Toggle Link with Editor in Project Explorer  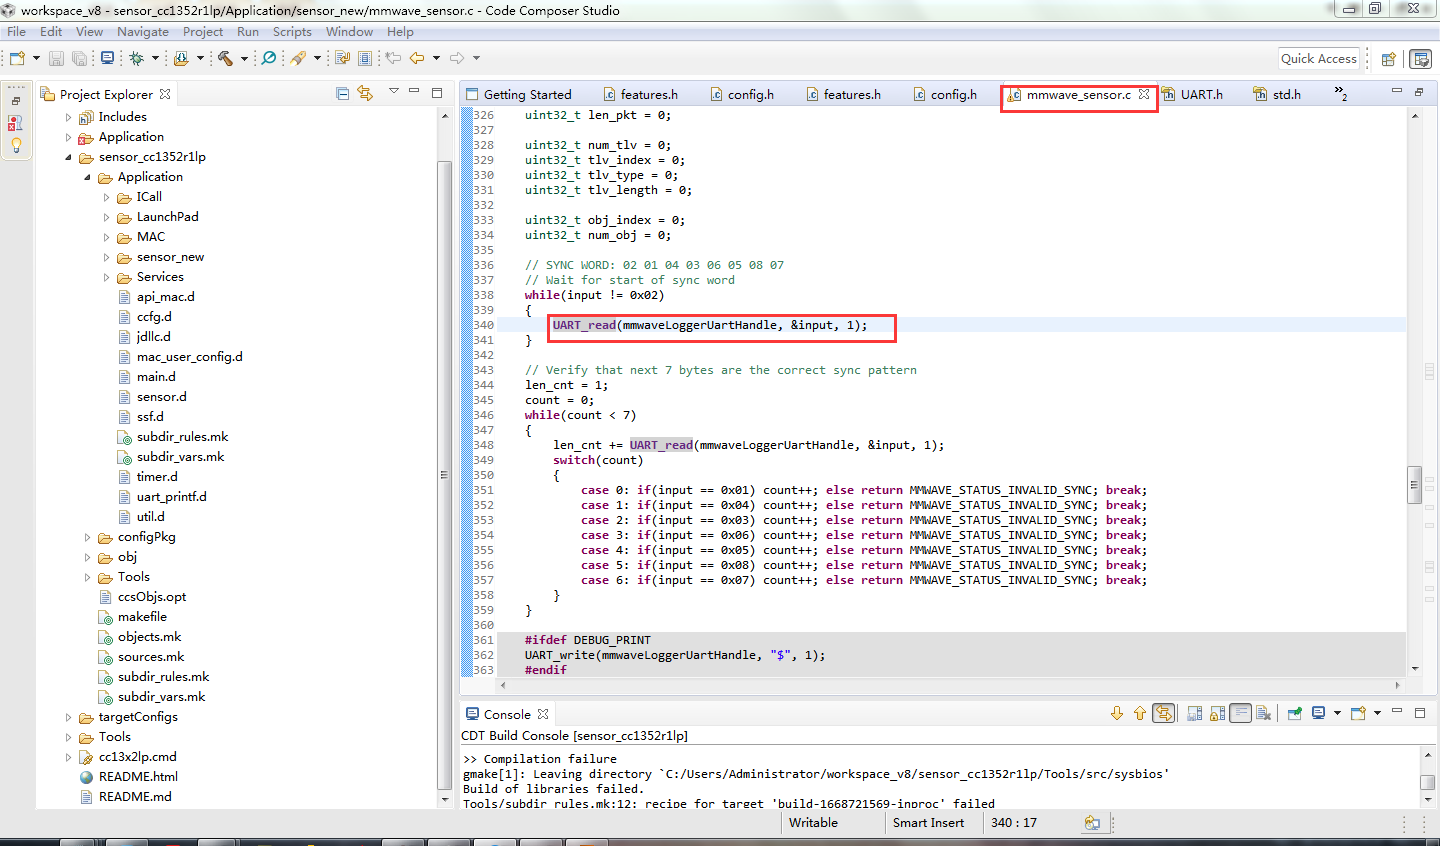[365, 94]
